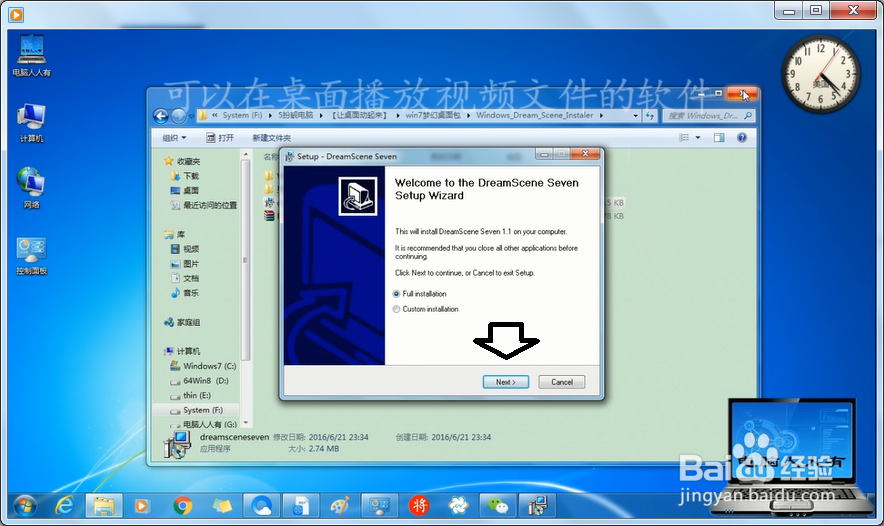884x526 pixels.
Task: Go back in Explorer window
Action: coord(161,116)
